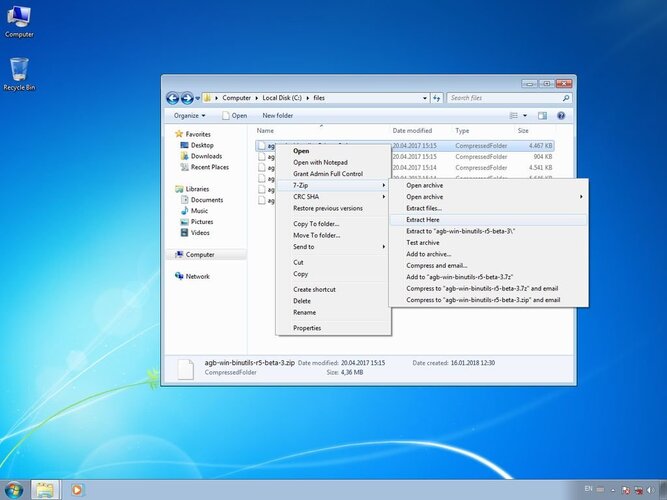Change view using the views icon
This screenshot has width=667, height=500.
[514, 116]
